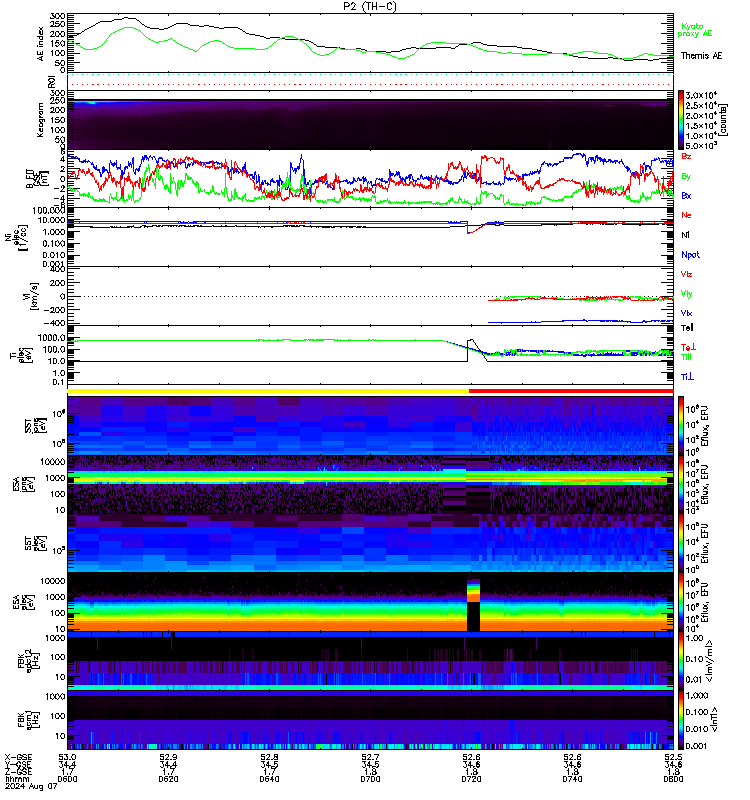Image resolution: width=750 pixels, height=800 pixels.
Task: Click the X-GSE value 52.8
Action: click(x=269, y=757)
